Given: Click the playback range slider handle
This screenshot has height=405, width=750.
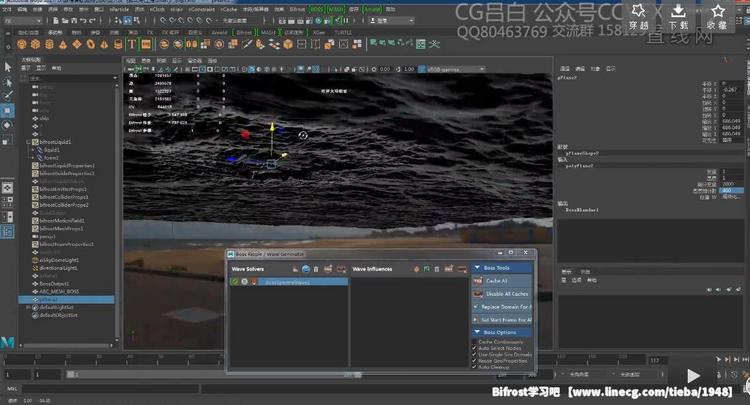Looking at the screenshot, I should tap(71, 374).
